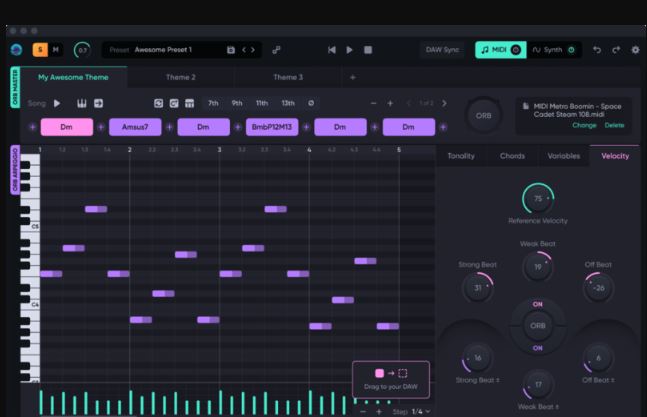
Task: Add a new theme tab with plus
Action: point(352,77)
